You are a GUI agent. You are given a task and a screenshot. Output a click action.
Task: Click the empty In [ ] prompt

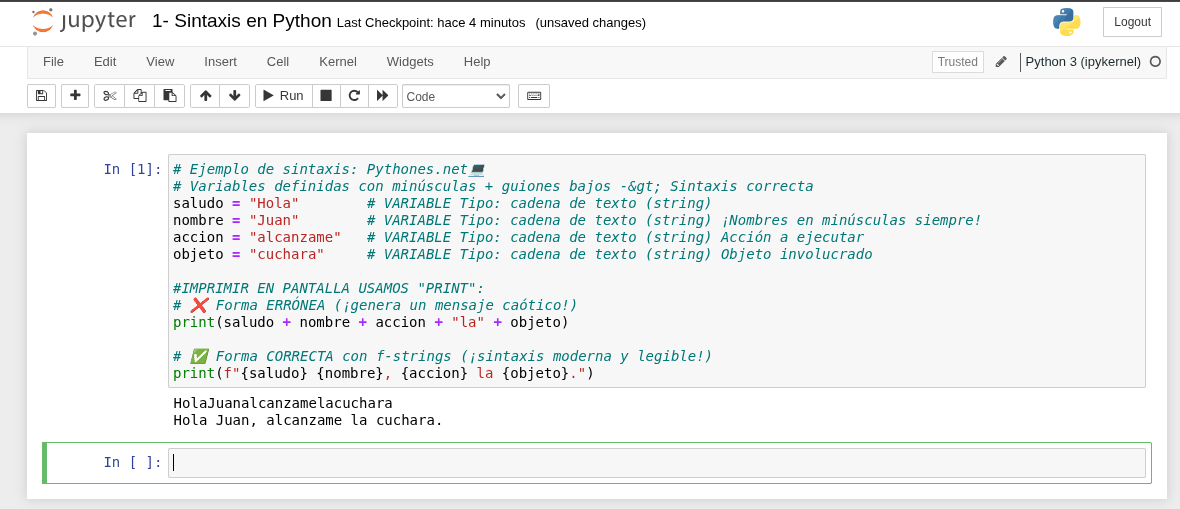tap(132, 462)
